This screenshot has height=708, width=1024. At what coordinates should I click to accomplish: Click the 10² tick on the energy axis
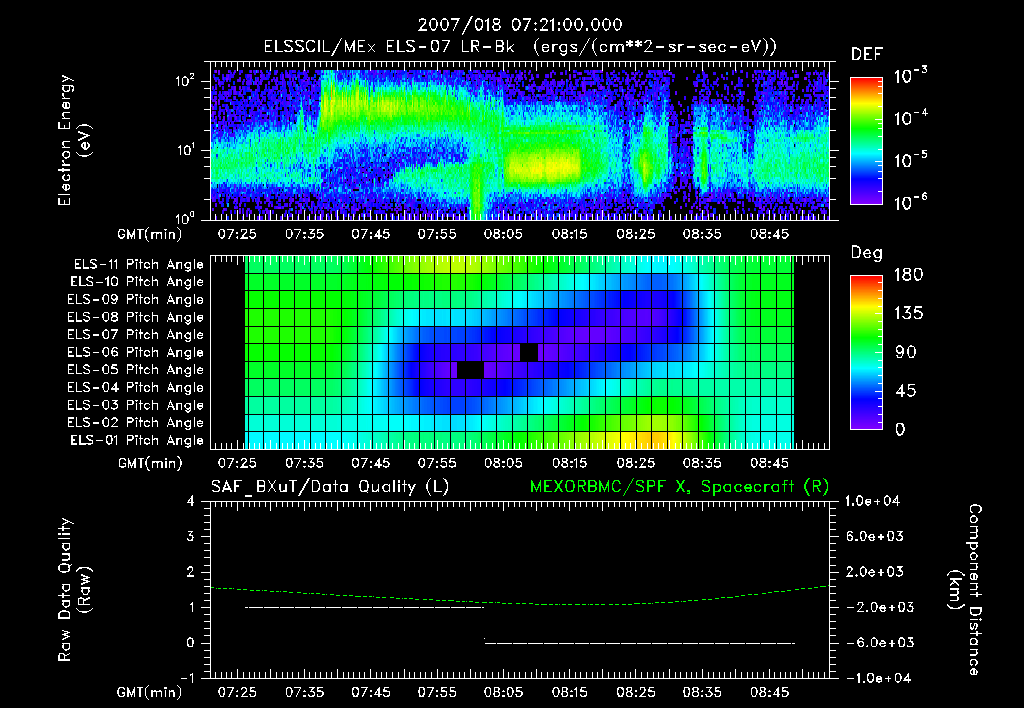tap(185, 80)
